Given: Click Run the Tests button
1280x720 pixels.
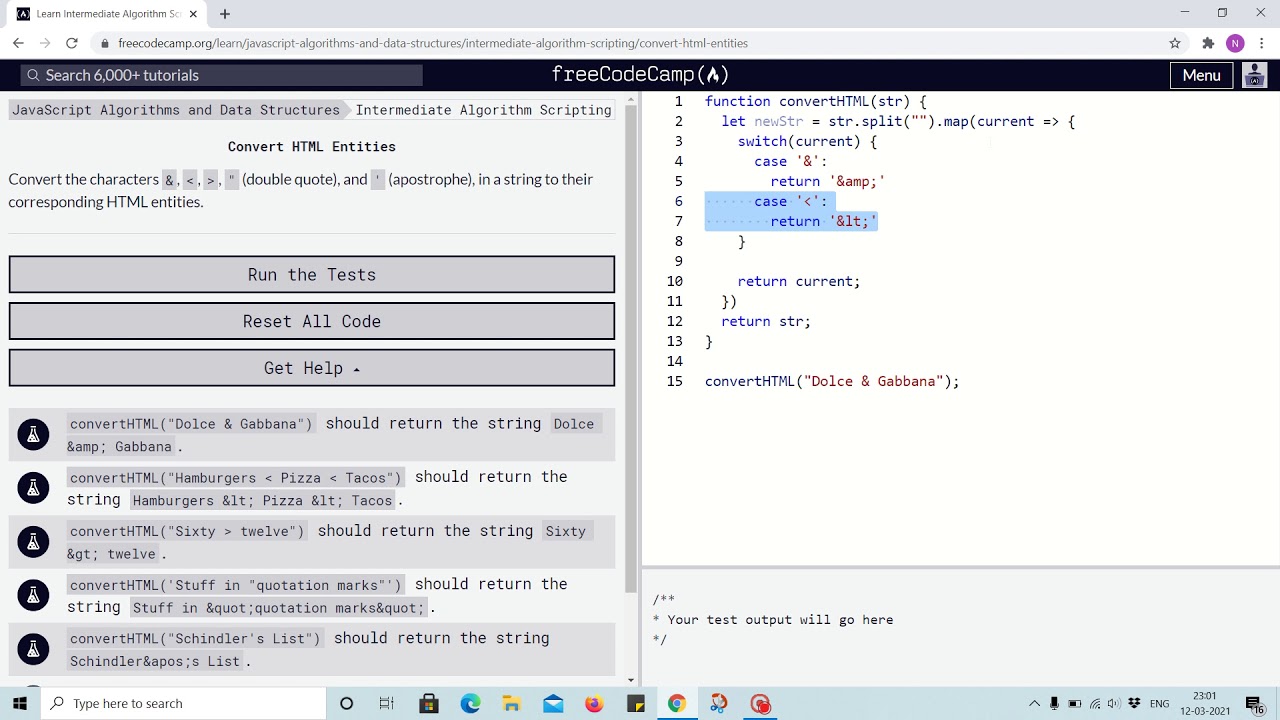Looking at the screenshot, I should (x=312, y=274).
